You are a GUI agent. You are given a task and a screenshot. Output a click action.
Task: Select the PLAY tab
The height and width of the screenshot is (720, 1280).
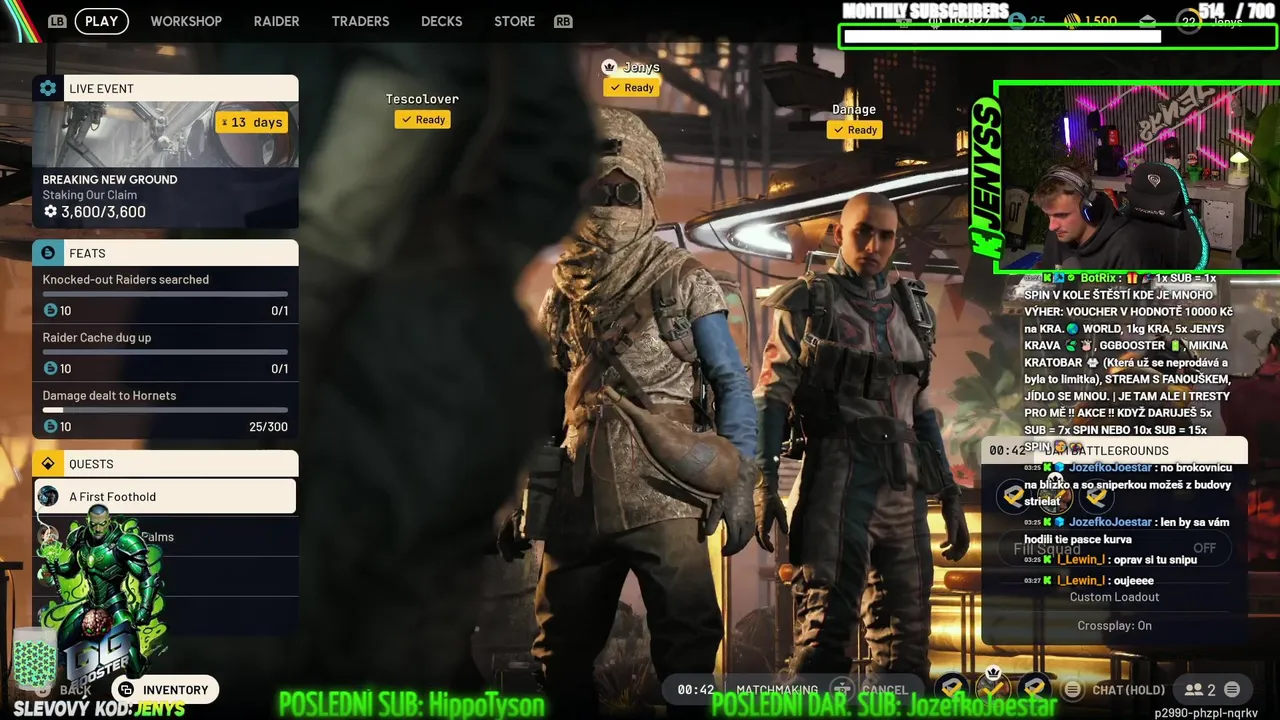[102, 21]
